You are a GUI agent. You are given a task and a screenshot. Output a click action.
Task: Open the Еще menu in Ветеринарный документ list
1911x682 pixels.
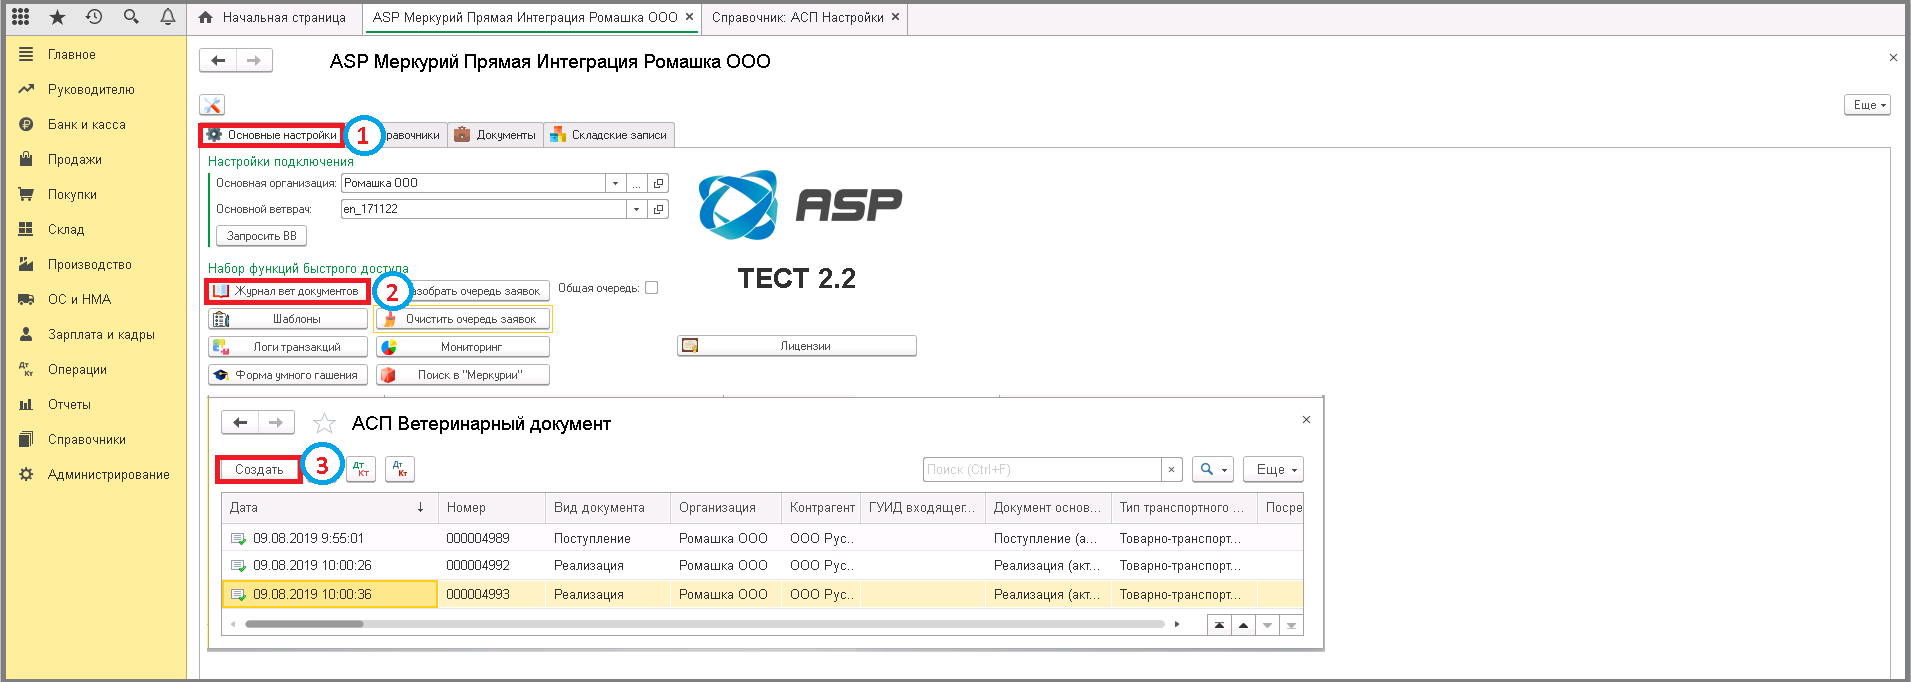tap(1274, 469)
